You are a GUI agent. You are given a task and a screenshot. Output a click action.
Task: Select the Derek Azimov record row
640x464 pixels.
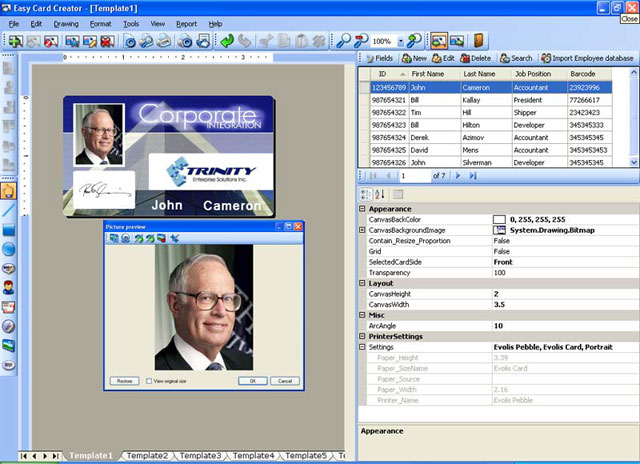pos(485,136)
